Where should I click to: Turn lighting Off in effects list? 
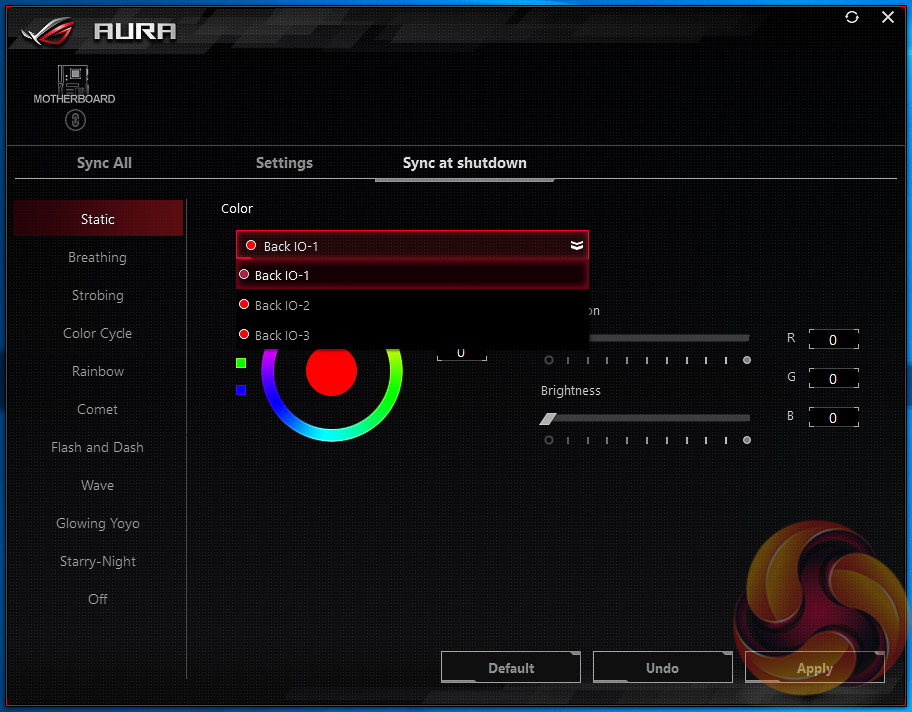[x=98, y=599]
